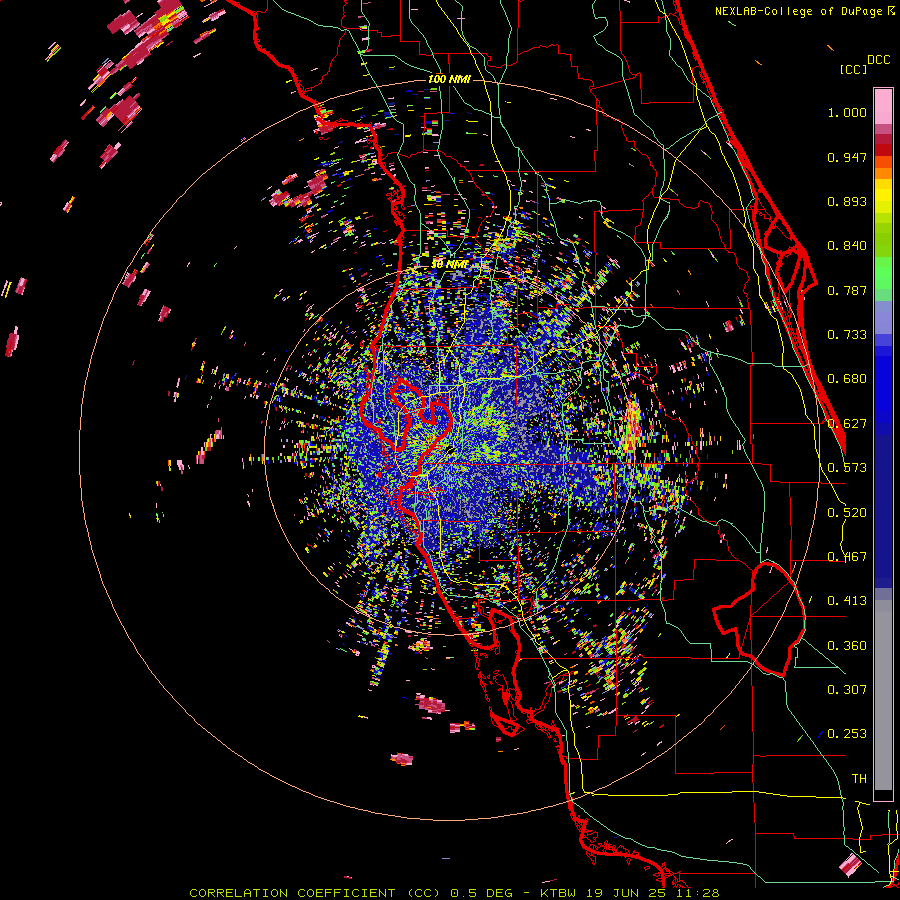Select the 0.733 scale value

tap(847, 335)
